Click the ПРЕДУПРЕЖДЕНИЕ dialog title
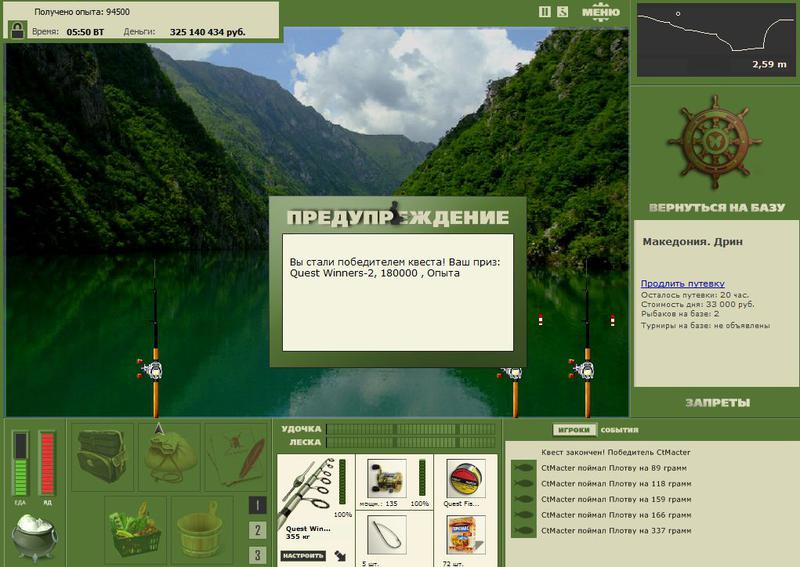The image size is (800, 567). [398, 217]
